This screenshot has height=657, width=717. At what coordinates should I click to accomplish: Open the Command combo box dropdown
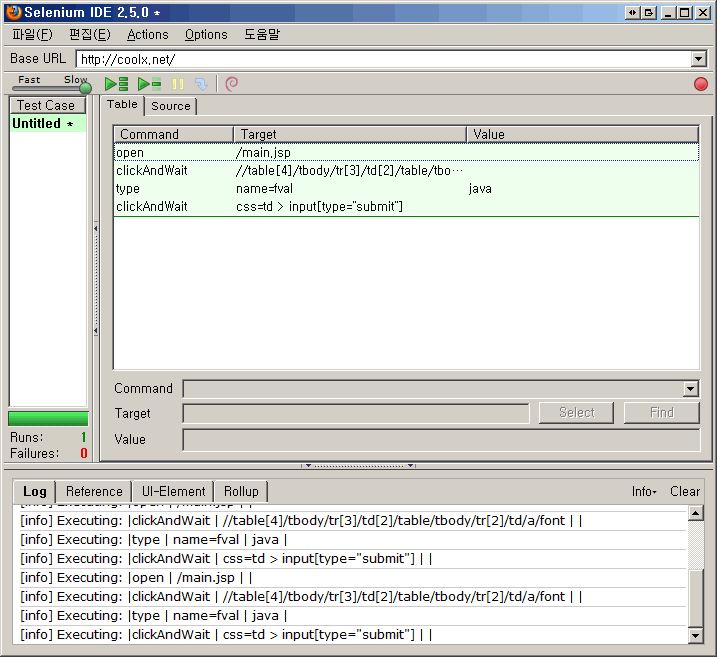click(690, 389)
